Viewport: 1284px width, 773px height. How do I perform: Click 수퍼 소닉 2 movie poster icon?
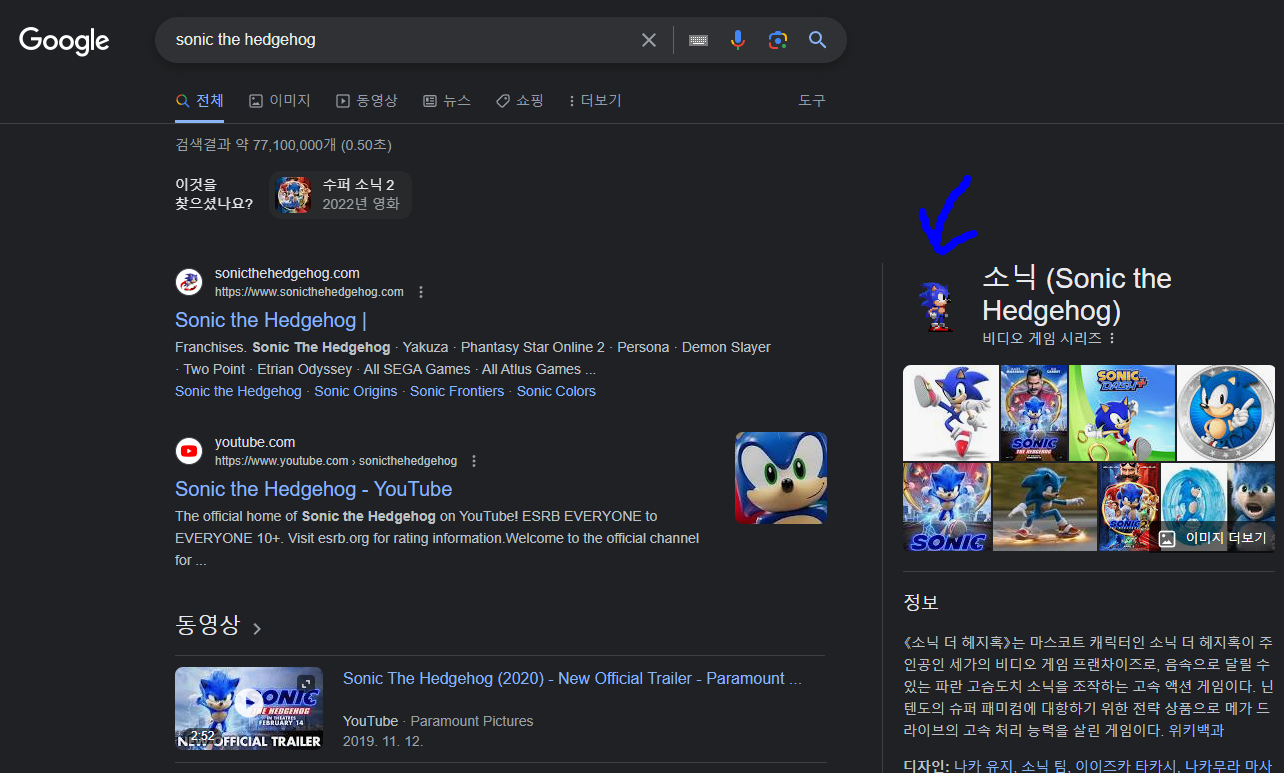coord(293,195)
